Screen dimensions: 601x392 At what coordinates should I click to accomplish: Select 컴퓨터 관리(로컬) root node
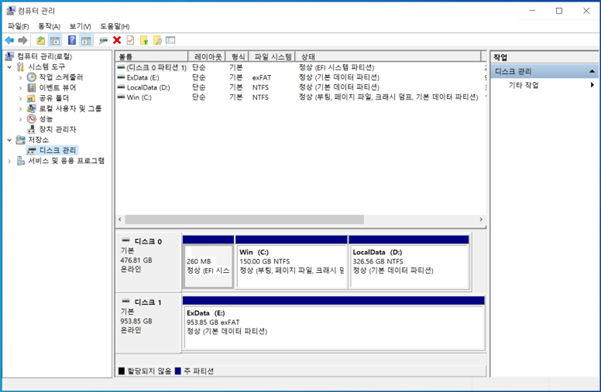click(44, 56)
